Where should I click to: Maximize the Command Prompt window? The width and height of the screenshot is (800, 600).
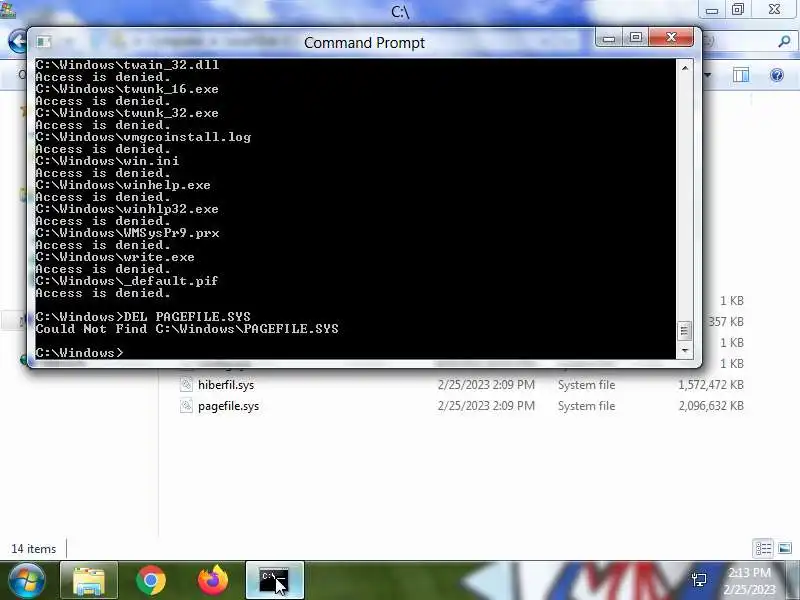tap(635, 38)
